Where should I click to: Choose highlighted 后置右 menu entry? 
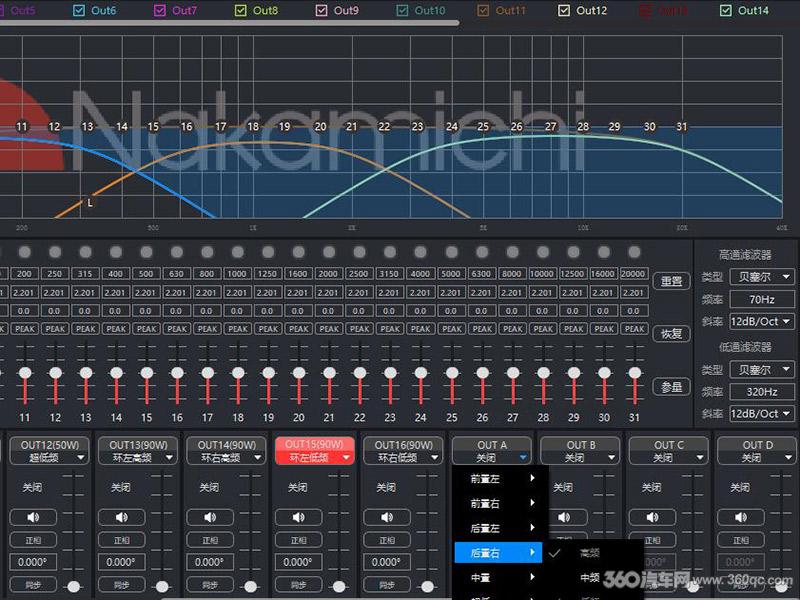tap(498, 553)
